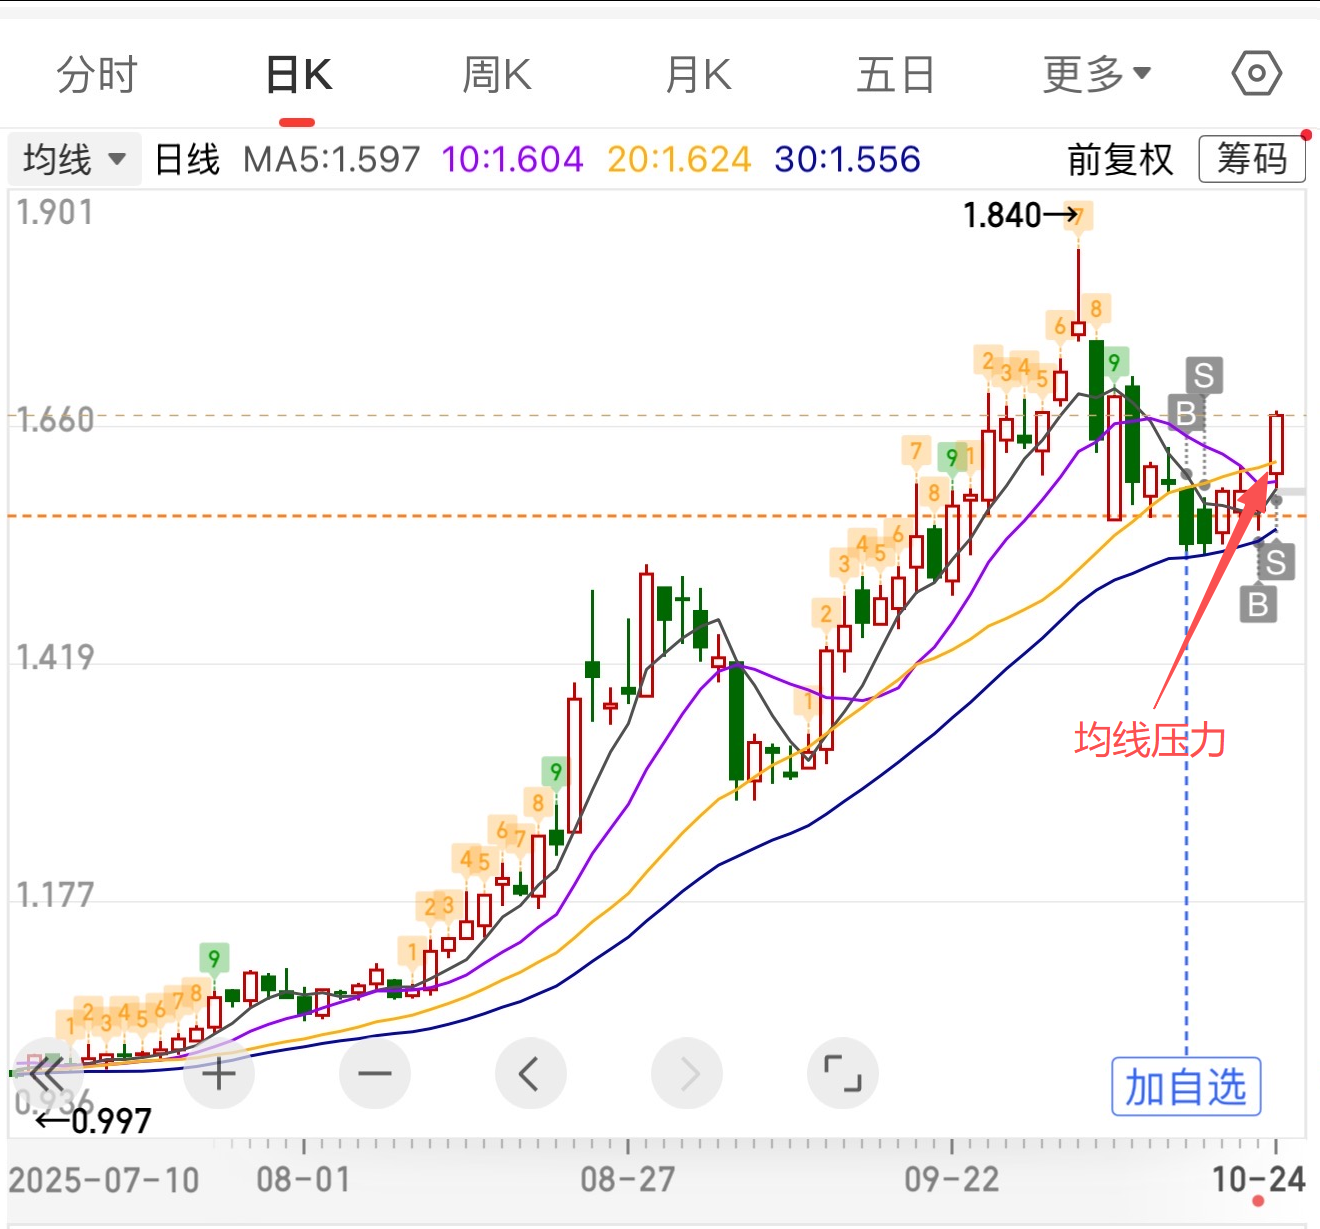Open the 前复权 adjustment selector
1320x1229 pixels.
(x=1119, y=160)
